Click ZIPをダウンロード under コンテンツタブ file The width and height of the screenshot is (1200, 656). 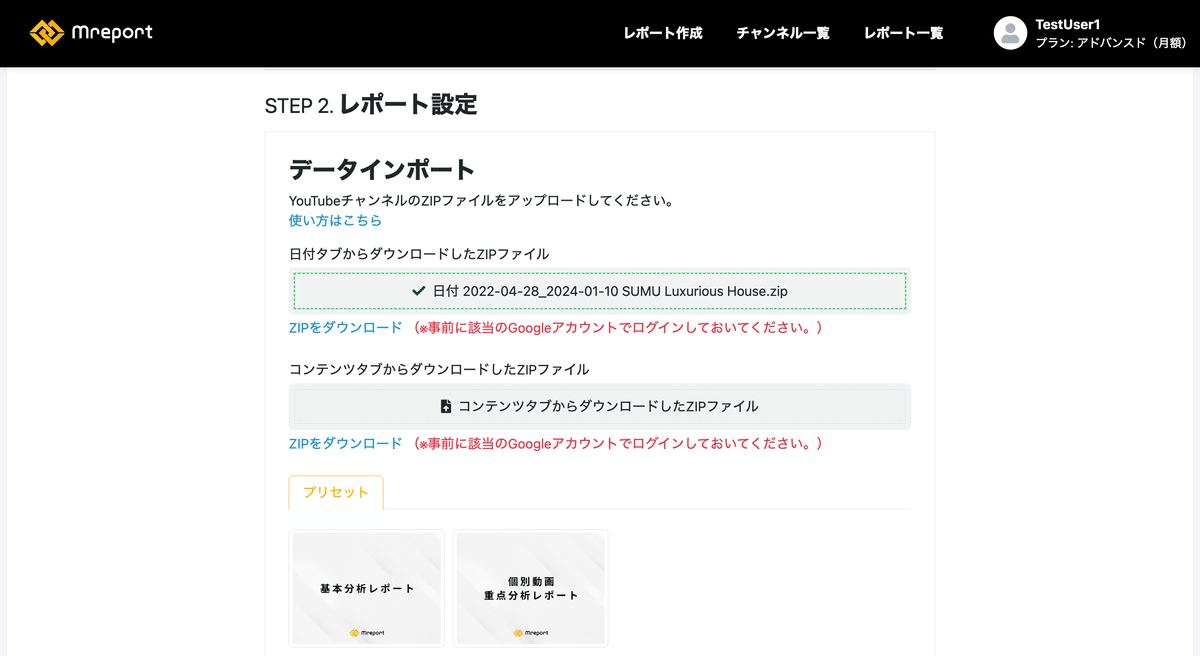[345, 444]
